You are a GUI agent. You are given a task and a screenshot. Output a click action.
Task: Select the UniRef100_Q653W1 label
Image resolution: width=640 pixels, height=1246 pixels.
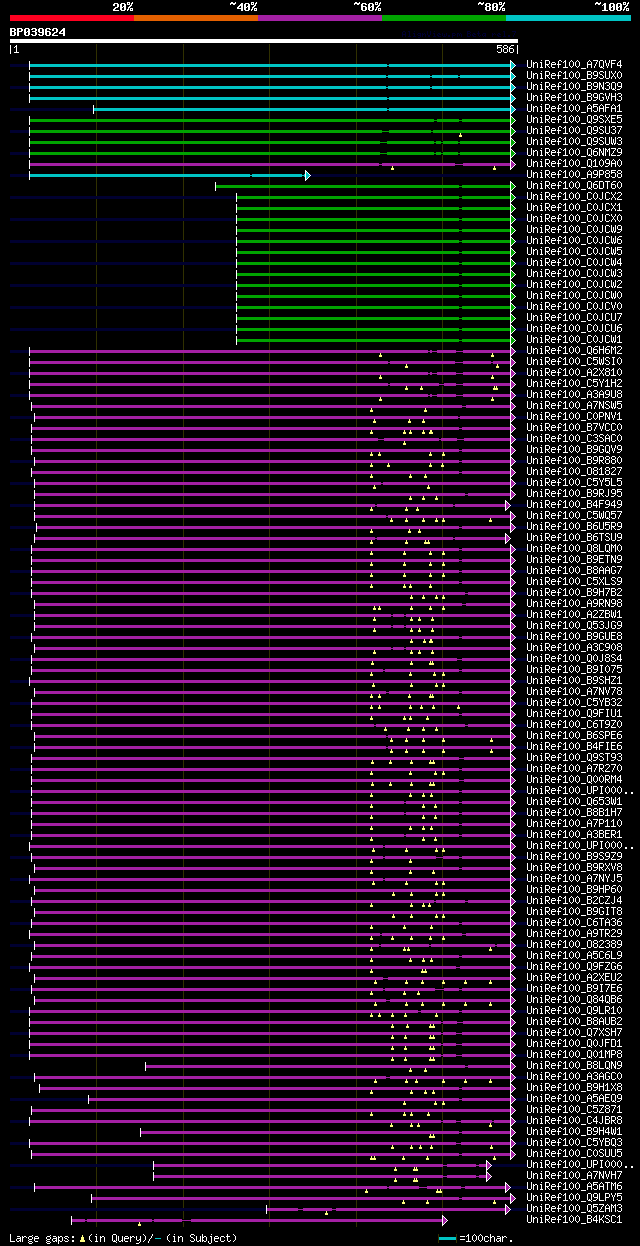coord(574,801)
